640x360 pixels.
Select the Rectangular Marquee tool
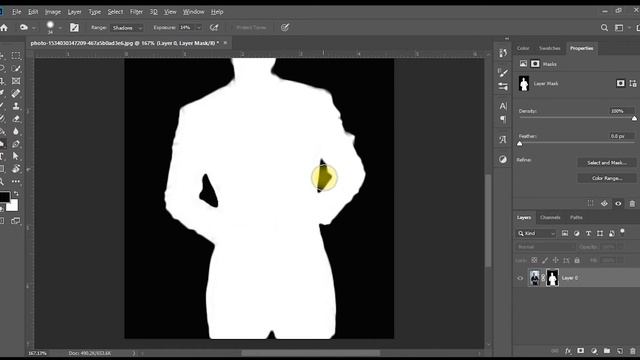click(16, 56)
